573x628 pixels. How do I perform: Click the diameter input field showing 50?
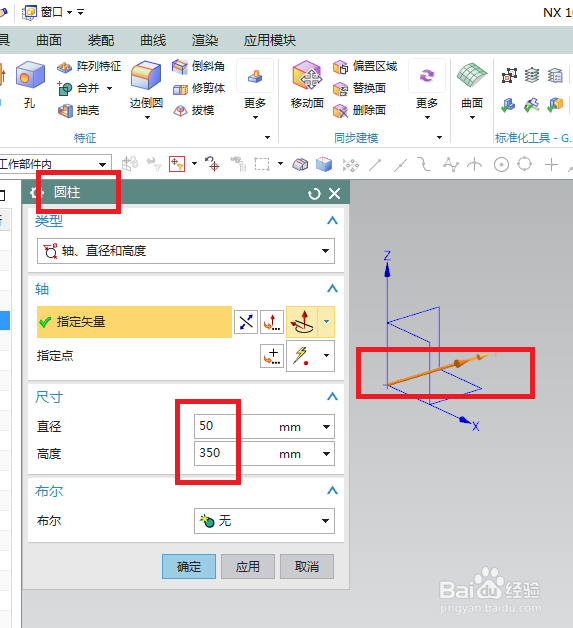234,427
